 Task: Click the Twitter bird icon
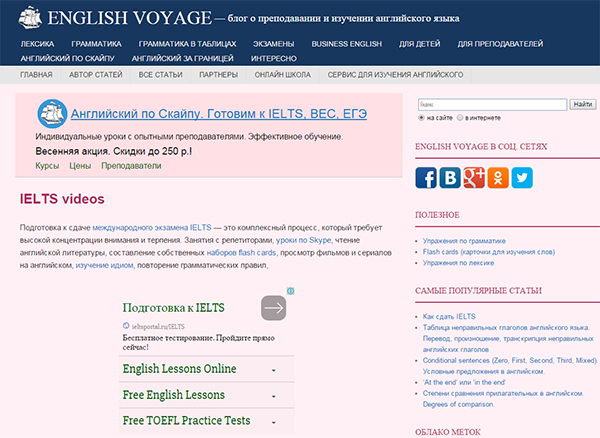tap(521, 178)
